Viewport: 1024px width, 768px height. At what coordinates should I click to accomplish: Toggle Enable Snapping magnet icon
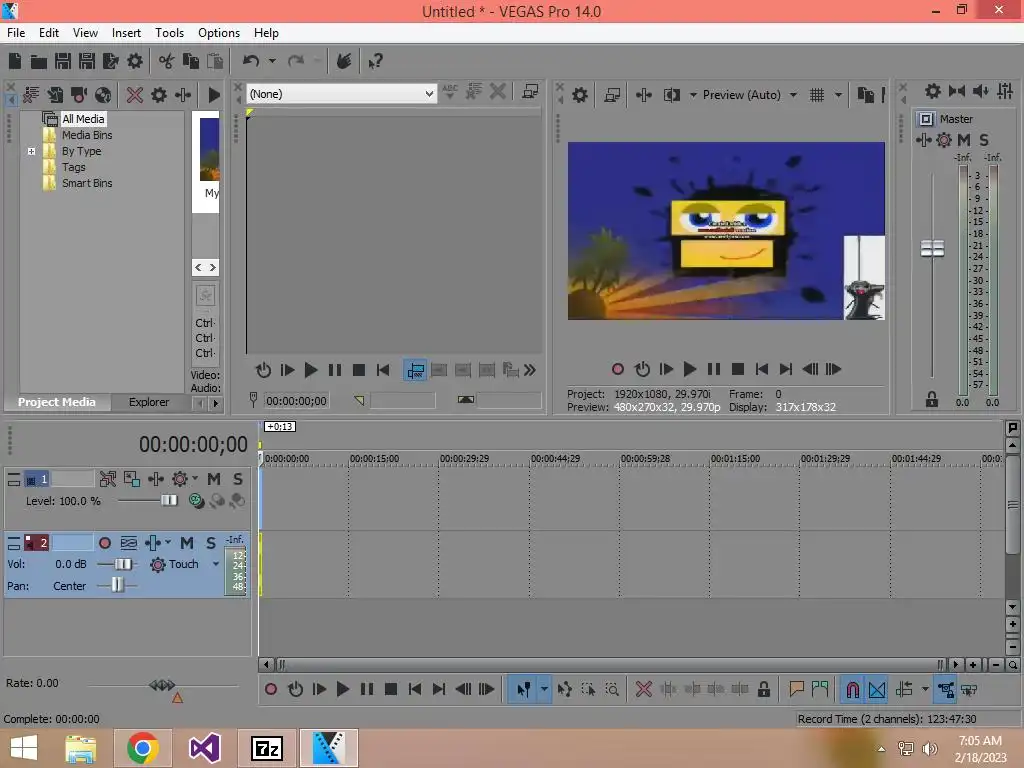pyautogui.click(x=852, y=689)
